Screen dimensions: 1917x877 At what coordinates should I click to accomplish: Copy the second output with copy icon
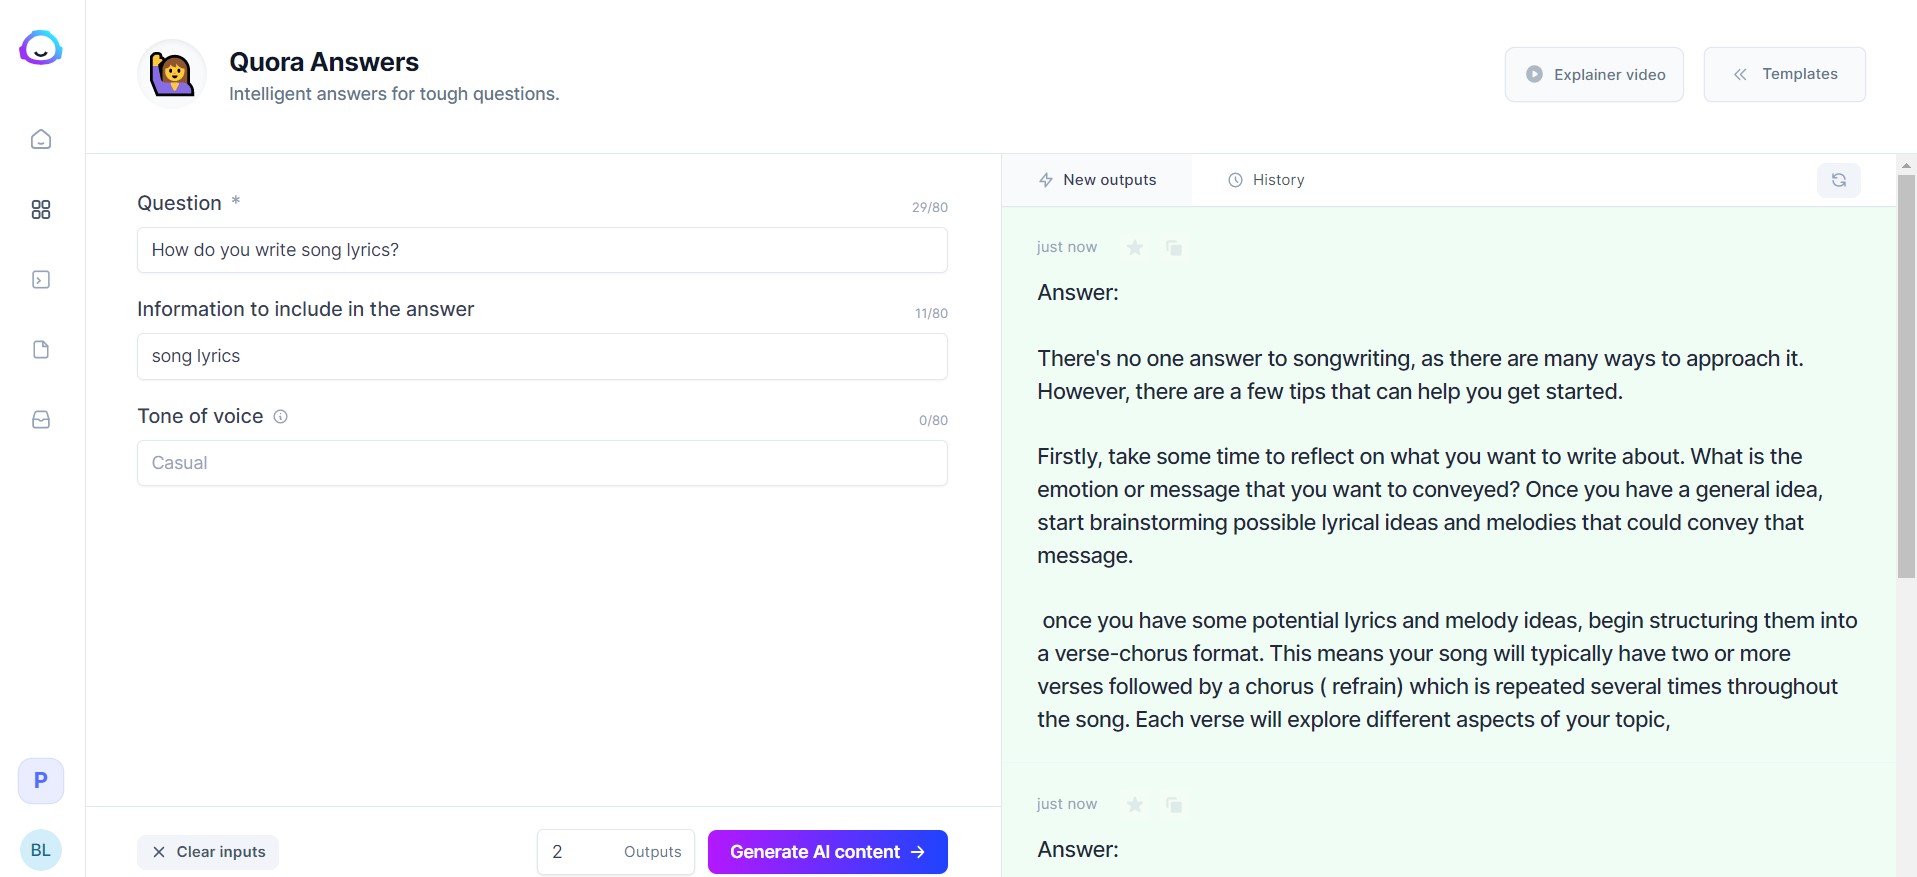(1174, 804)
